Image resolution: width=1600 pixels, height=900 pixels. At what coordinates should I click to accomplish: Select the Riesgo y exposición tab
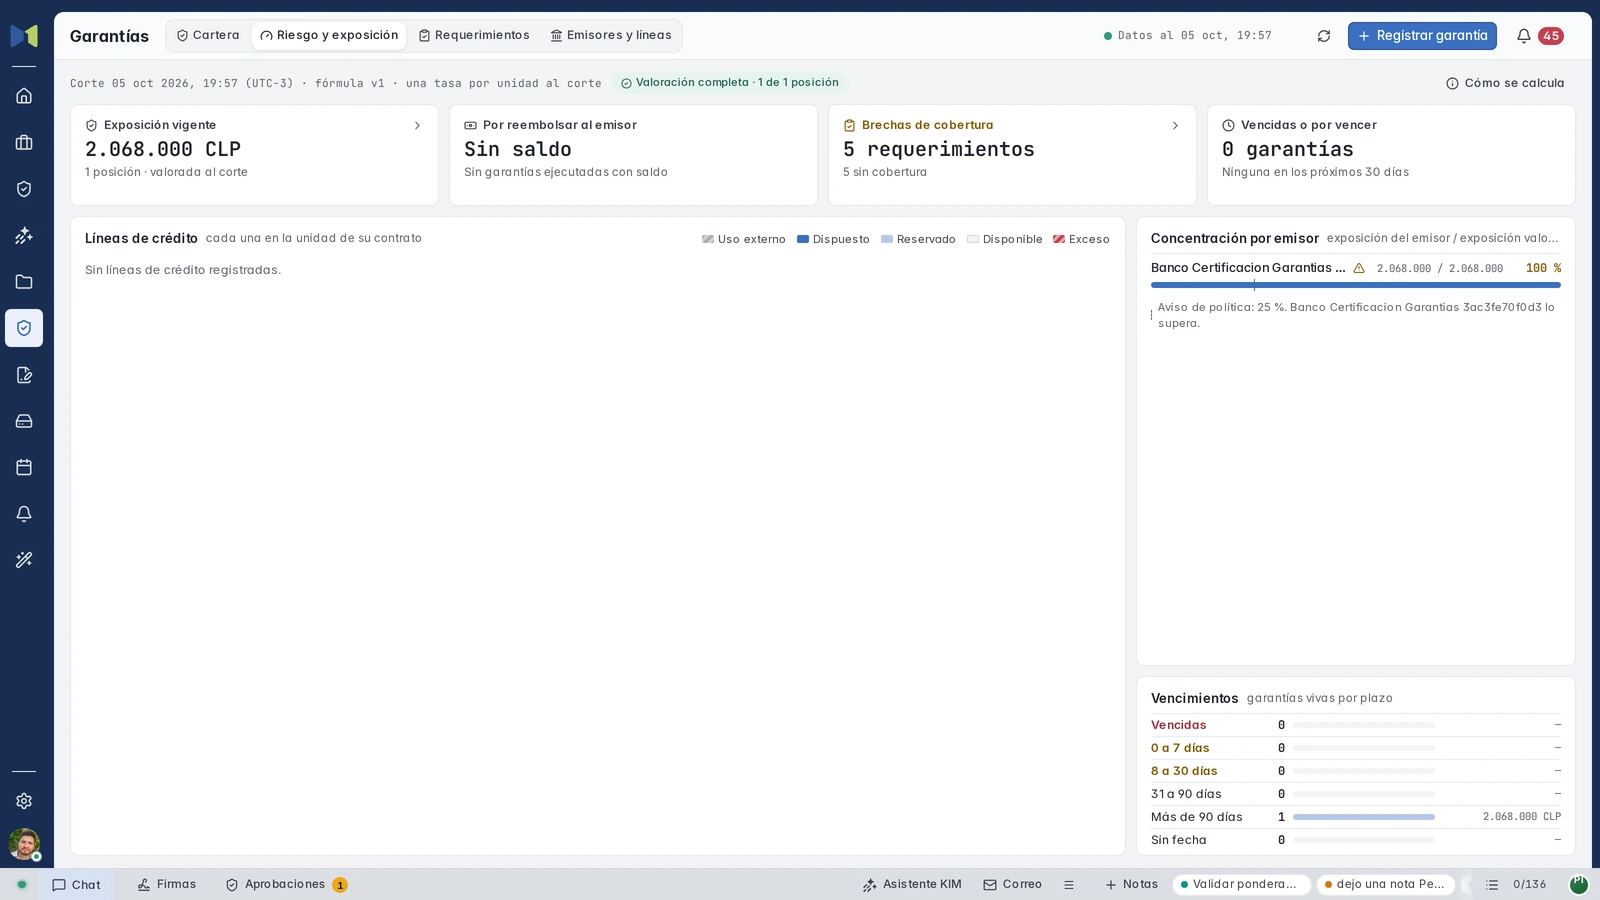(x=329, y=35)
